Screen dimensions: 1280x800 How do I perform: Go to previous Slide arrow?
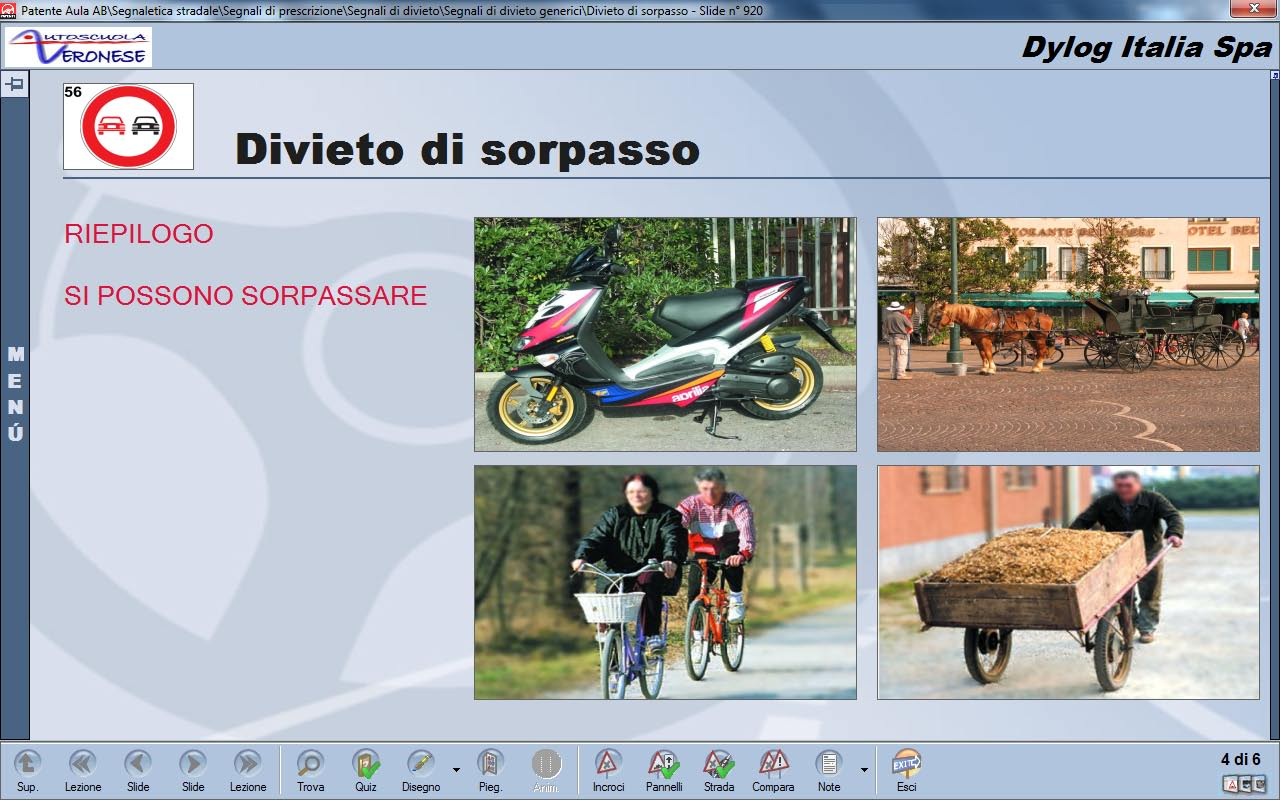coord(138,770)
